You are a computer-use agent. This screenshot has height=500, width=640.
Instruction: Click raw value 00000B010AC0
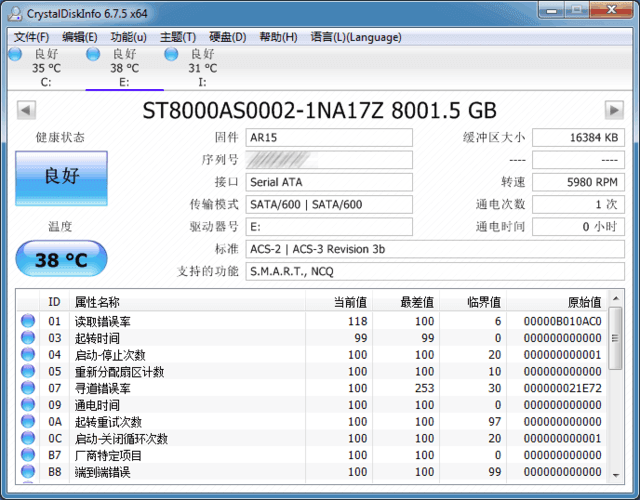point(562,321)
